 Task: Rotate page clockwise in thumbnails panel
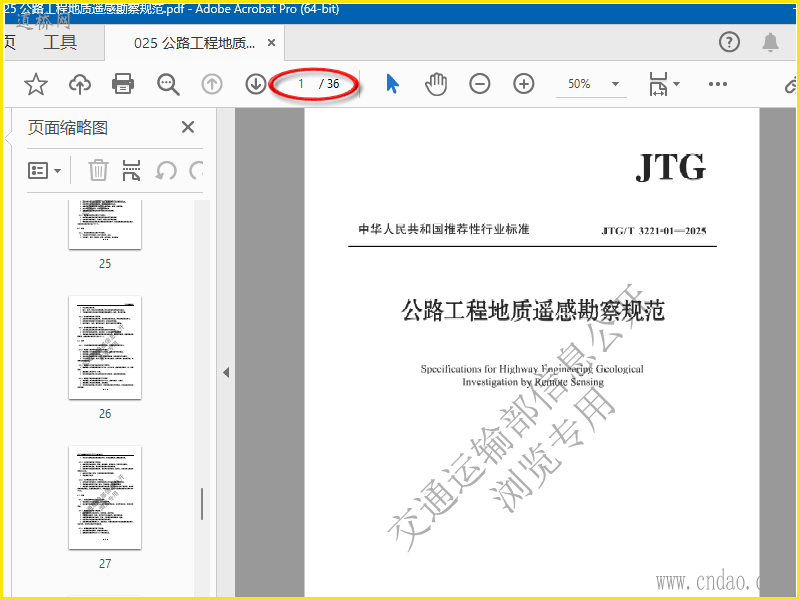(x=196, y=170)
